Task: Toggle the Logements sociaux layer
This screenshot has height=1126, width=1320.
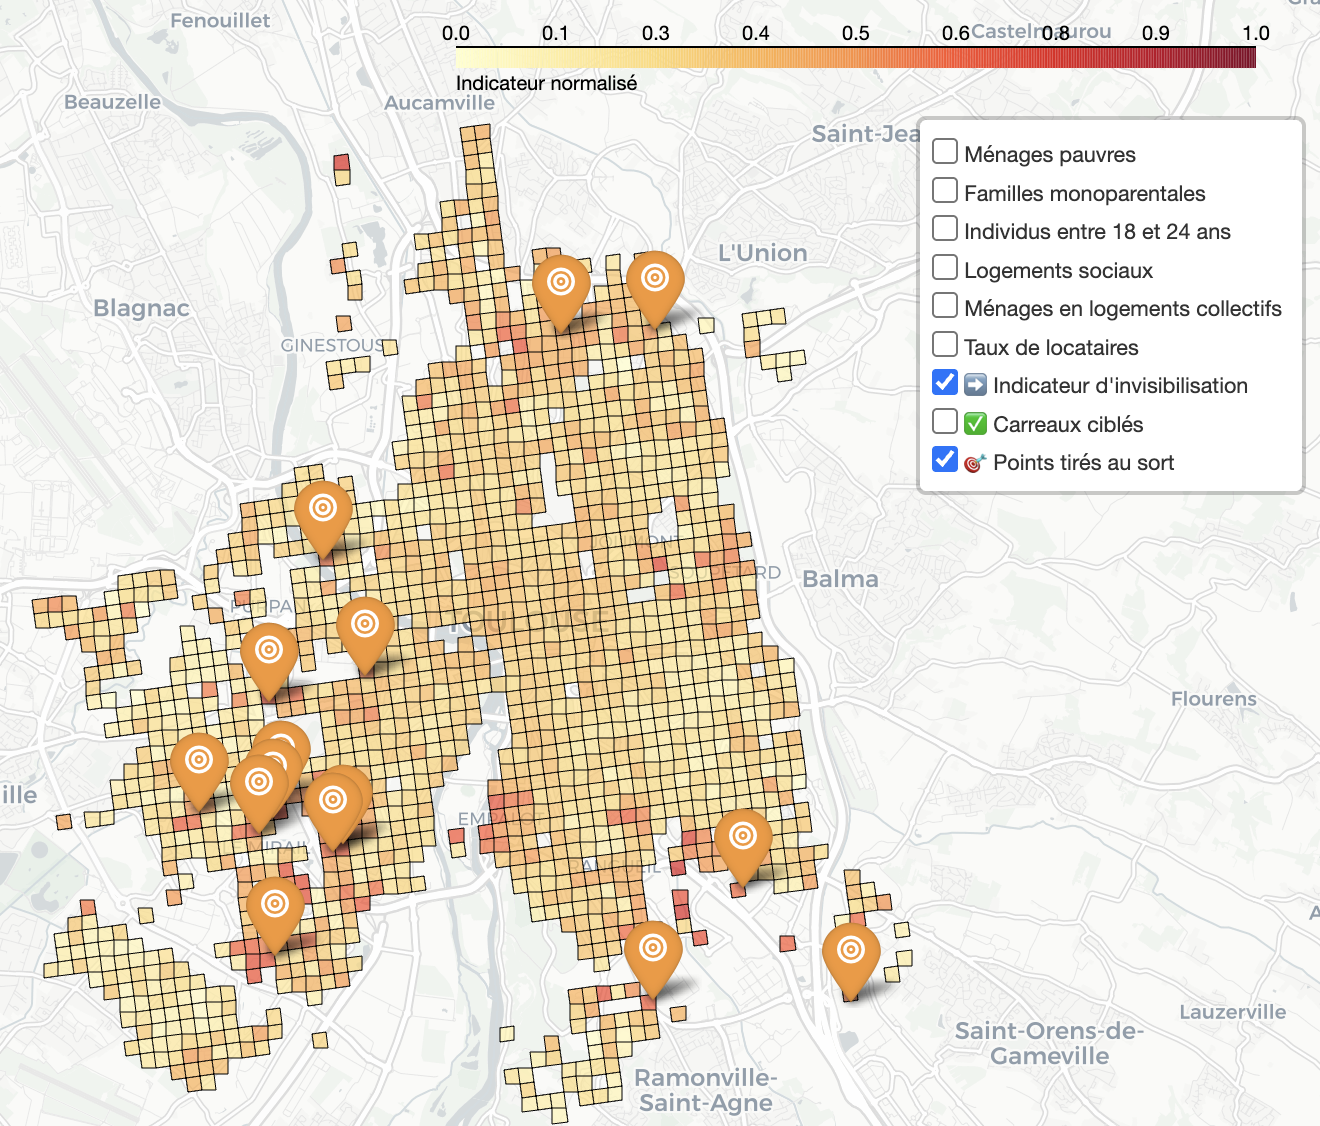Action: (945, 267)
